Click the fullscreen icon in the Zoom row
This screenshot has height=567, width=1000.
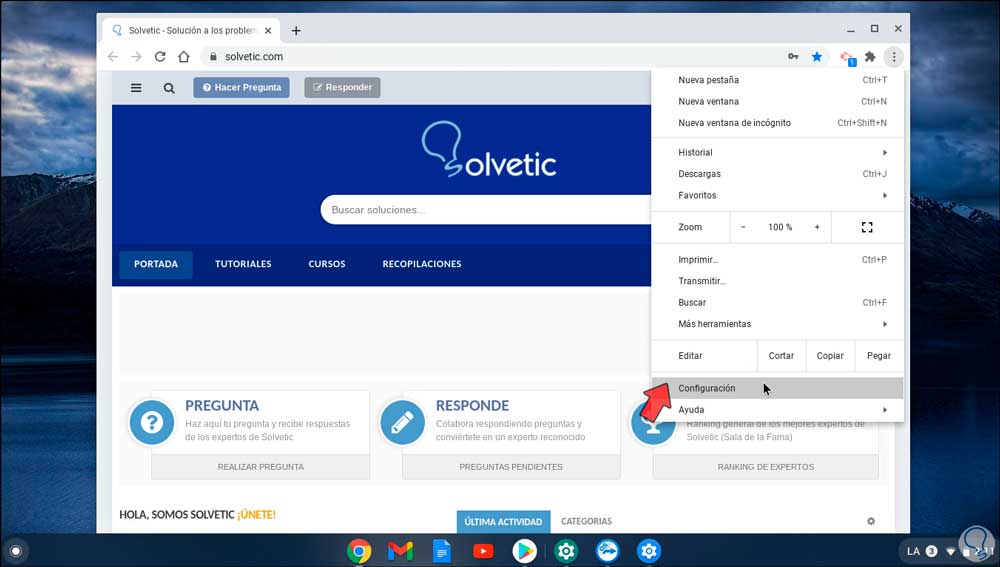tap(867, 227)
